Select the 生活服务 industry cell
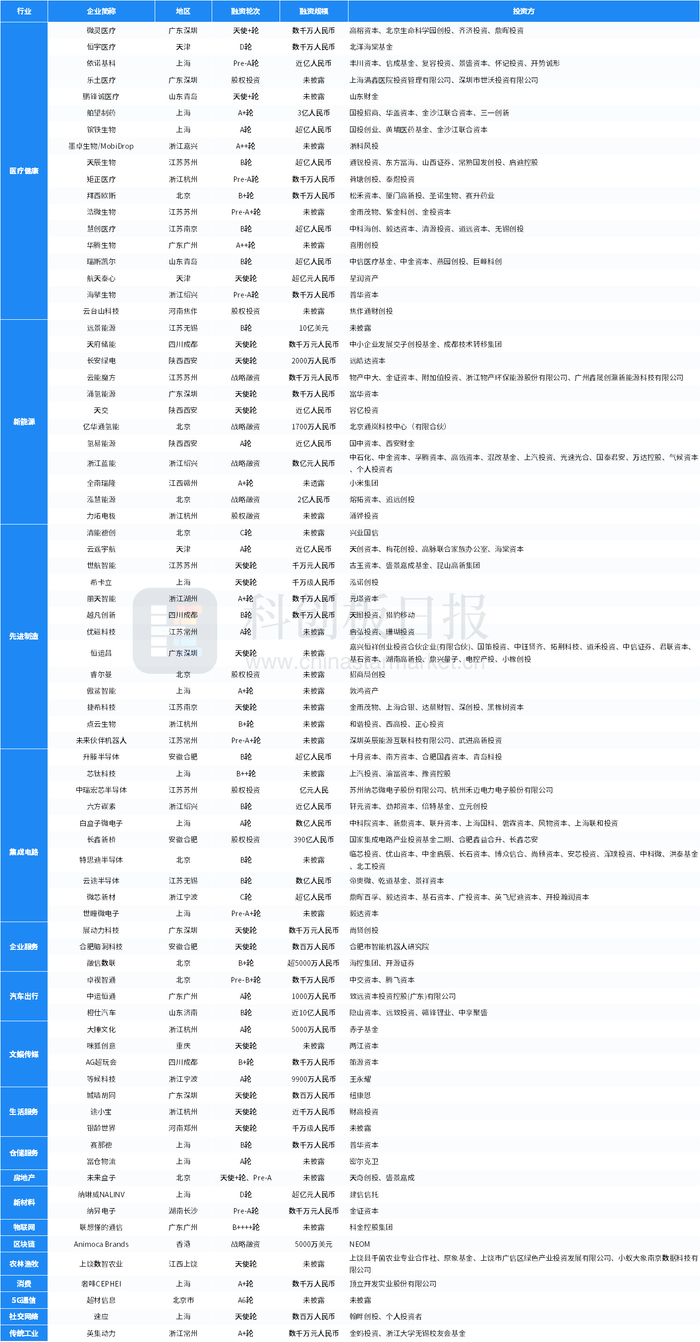The image size is (700, 1342). (x=24, y=1111)
